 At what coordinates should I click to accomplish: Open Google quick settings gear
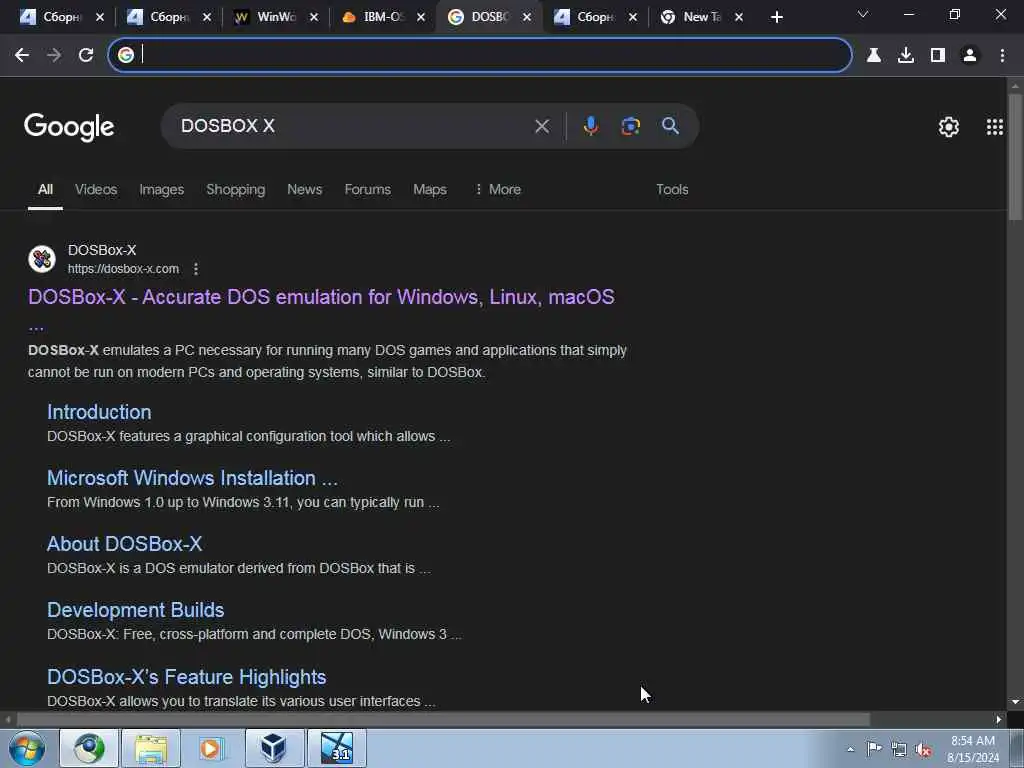pyautogui.click(x=949, y=127)
